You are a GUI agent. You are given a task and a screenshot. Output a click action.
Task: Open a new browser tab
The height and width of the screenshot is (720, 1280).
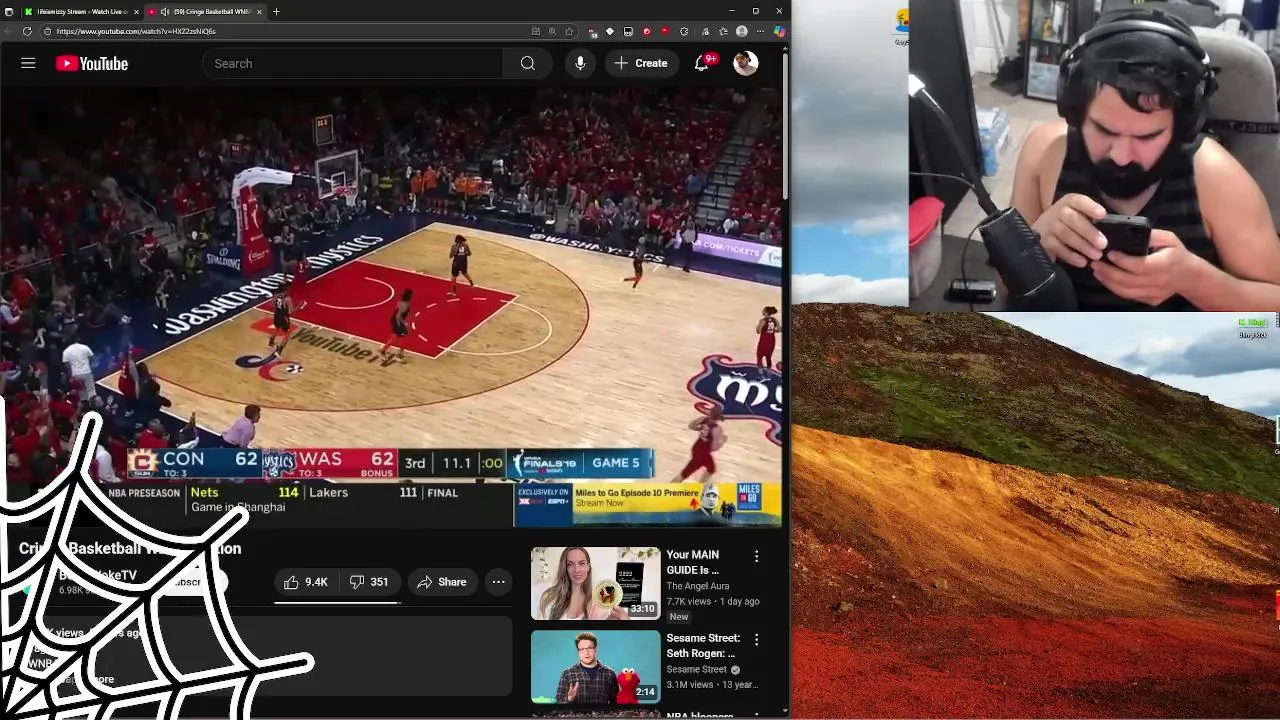click(276, 11)
